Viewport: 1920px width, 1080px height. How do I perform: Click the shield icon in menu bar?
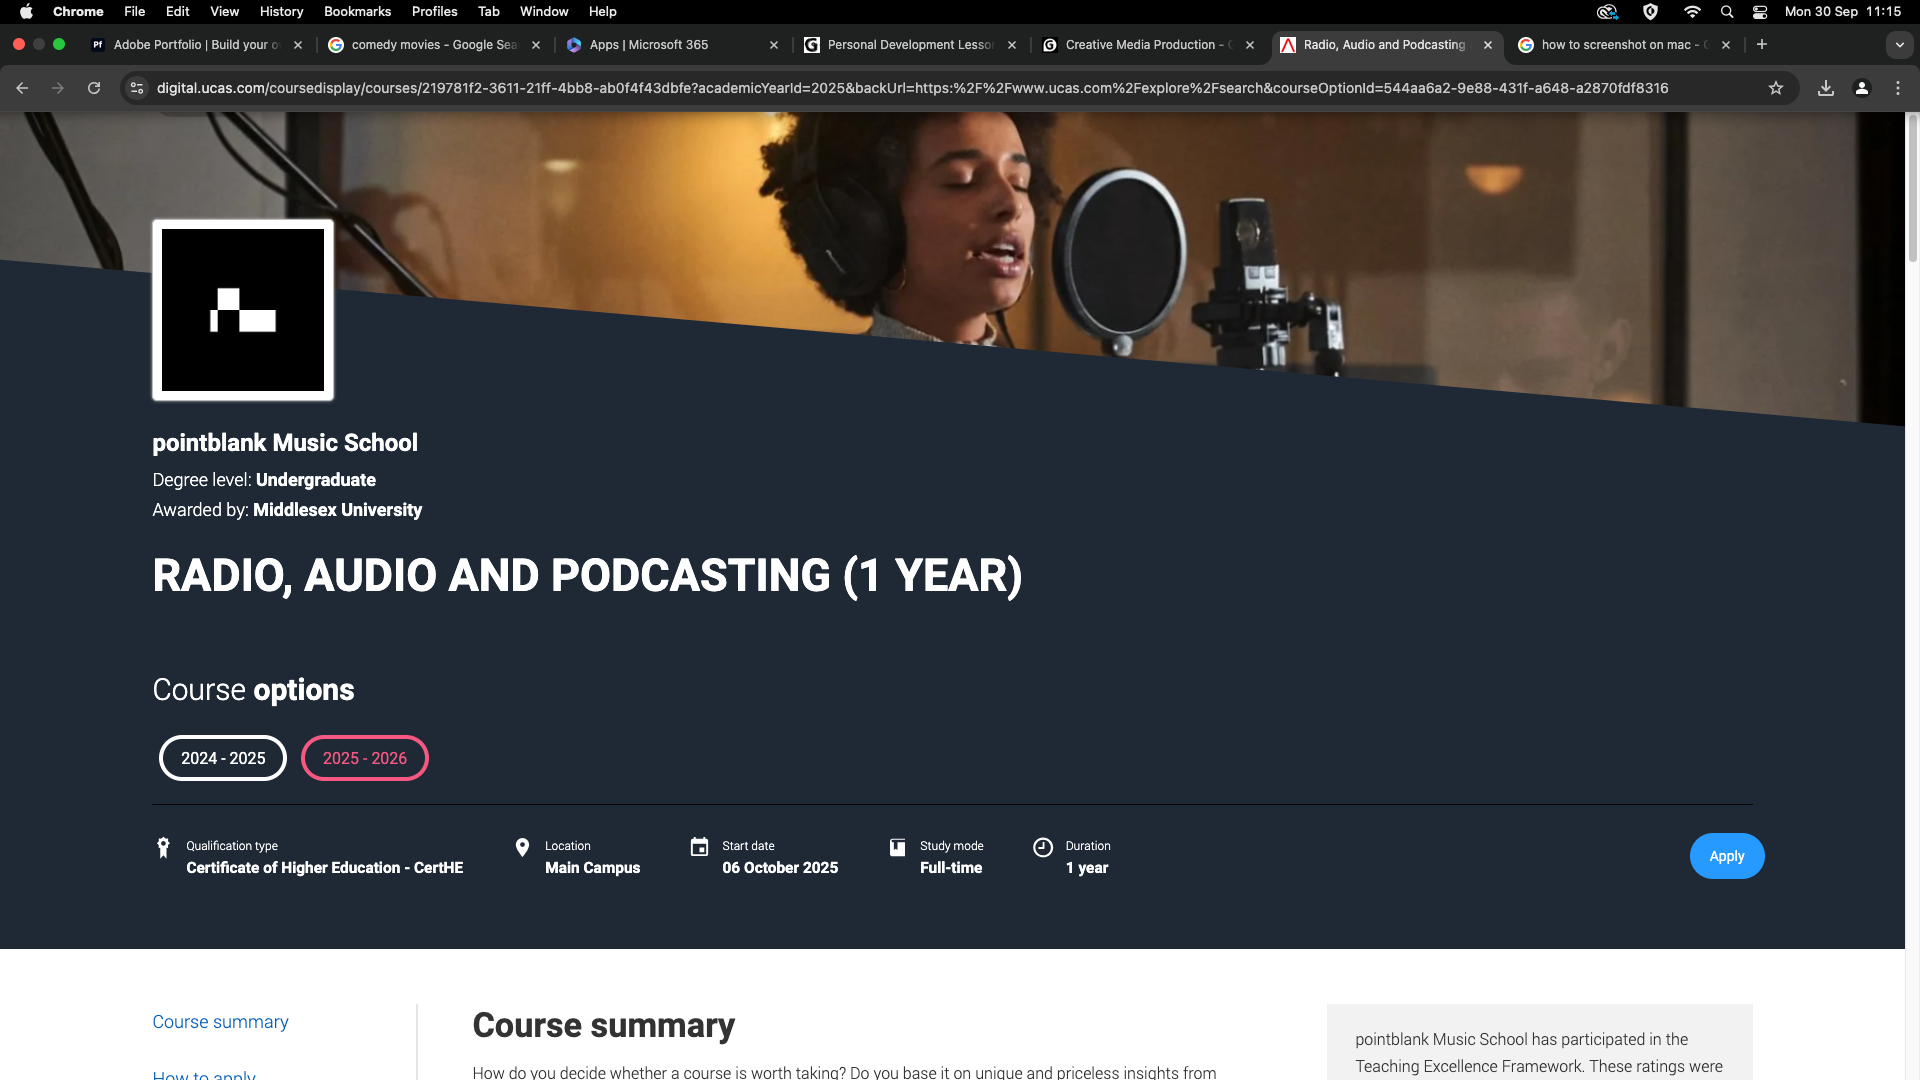click(1651, 12)
